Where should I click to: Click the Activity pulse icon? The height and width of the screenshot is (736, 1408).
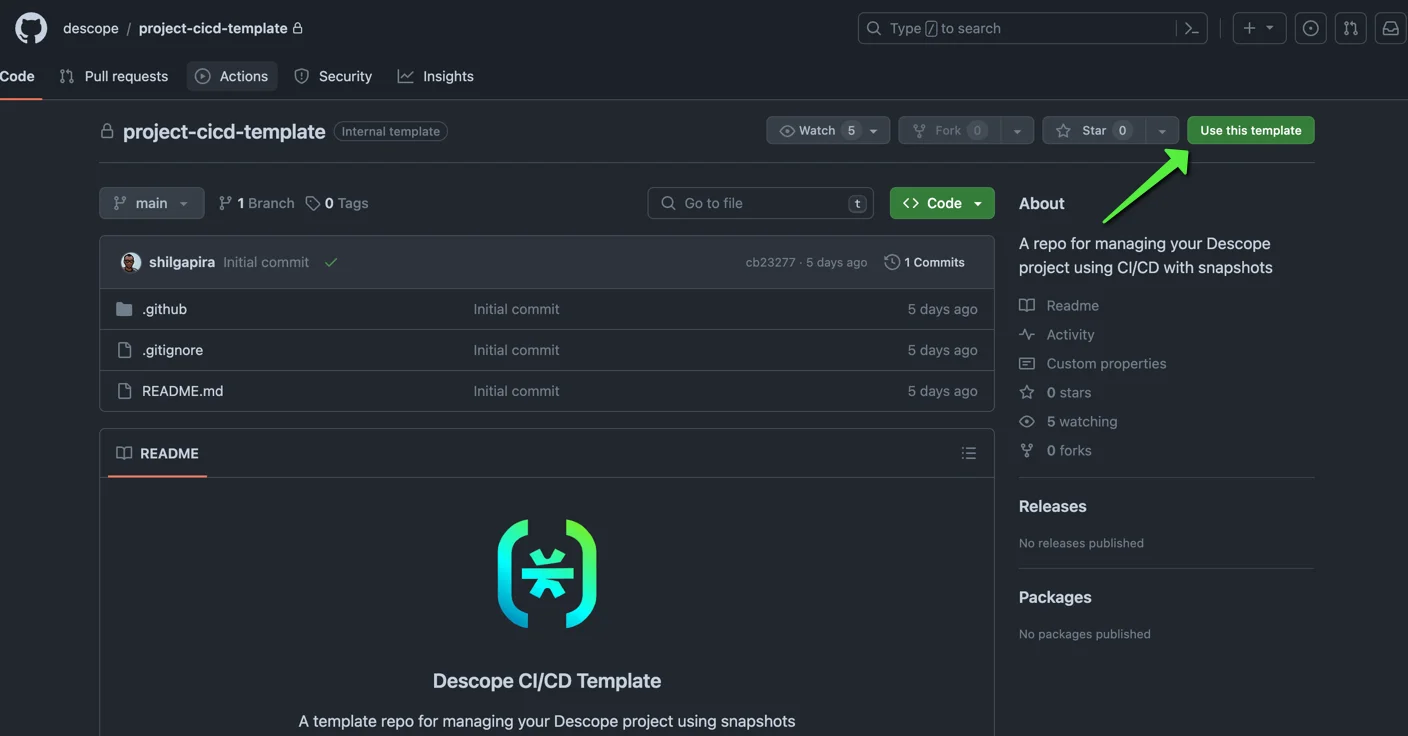(1026, 334)
